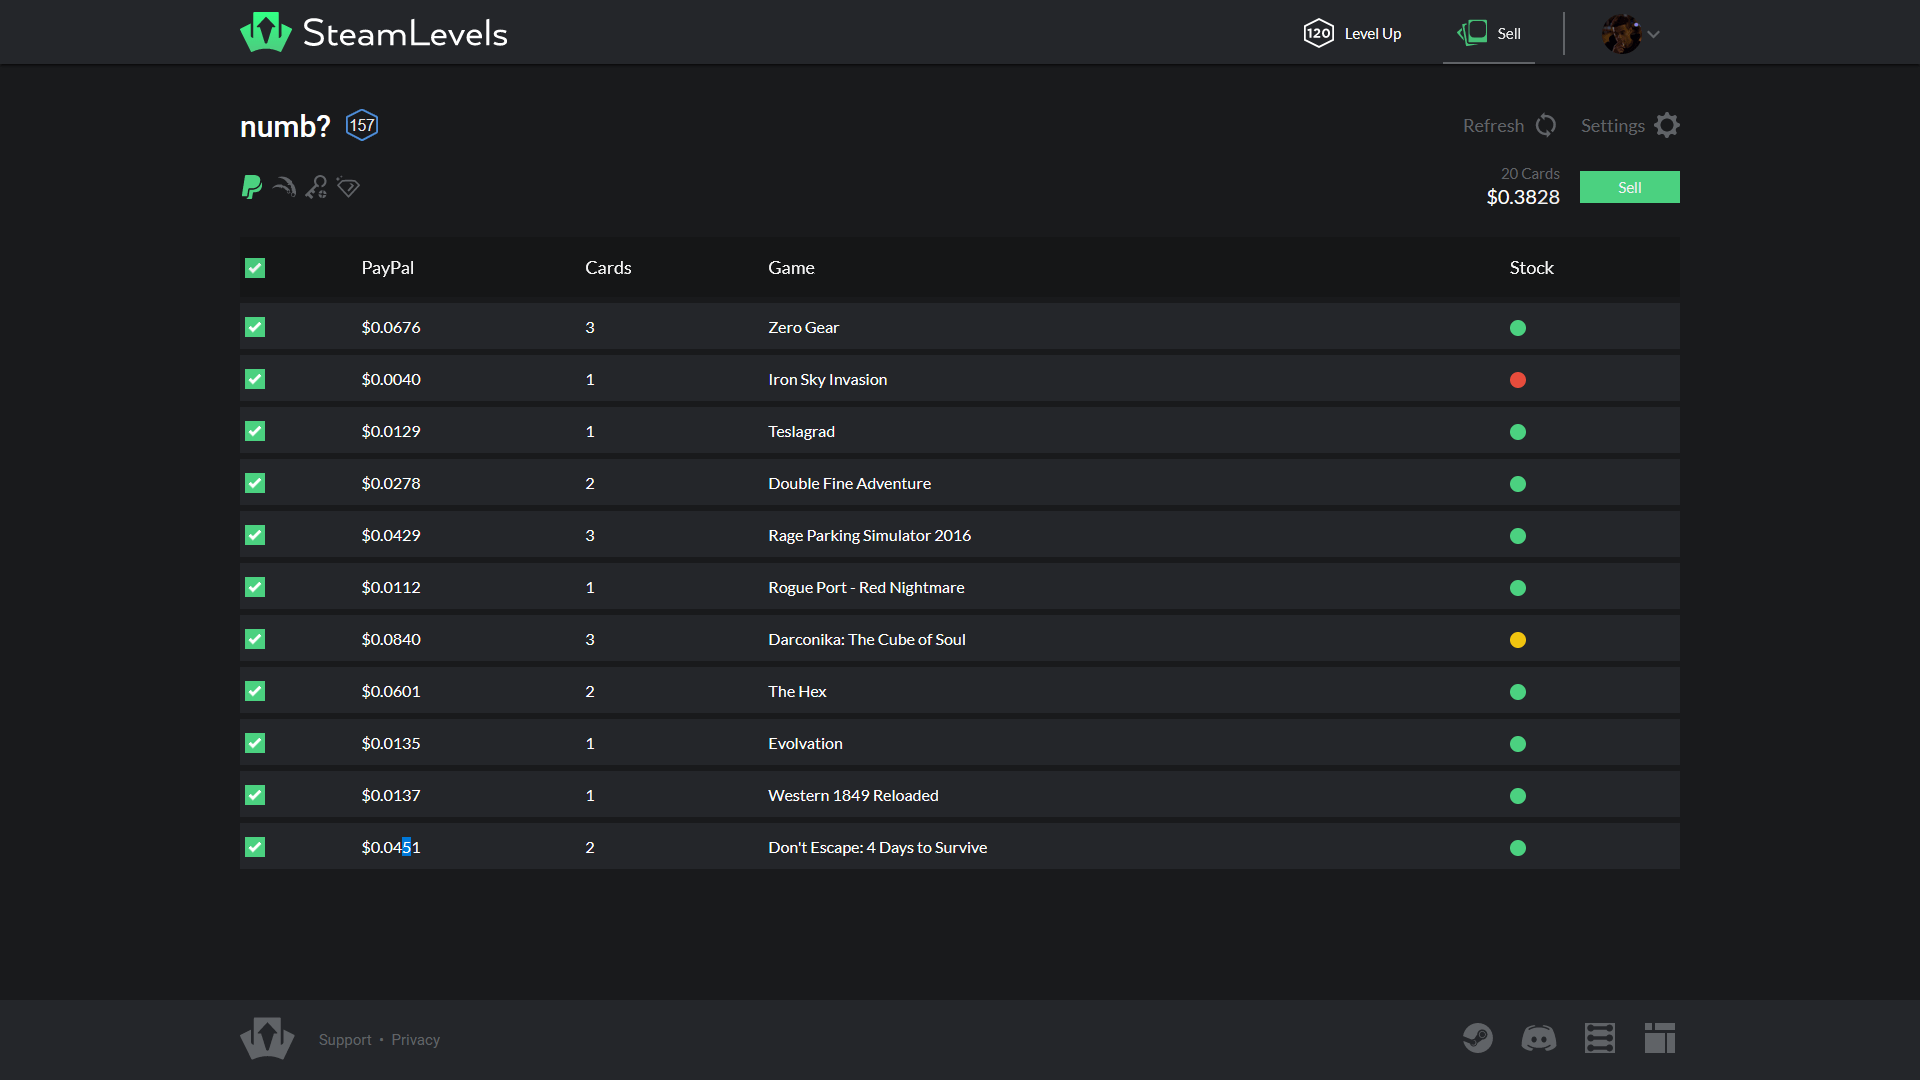1920x1080 pixels.
Task: Click the 120 Level Up badge icon
Action: 1318,32
